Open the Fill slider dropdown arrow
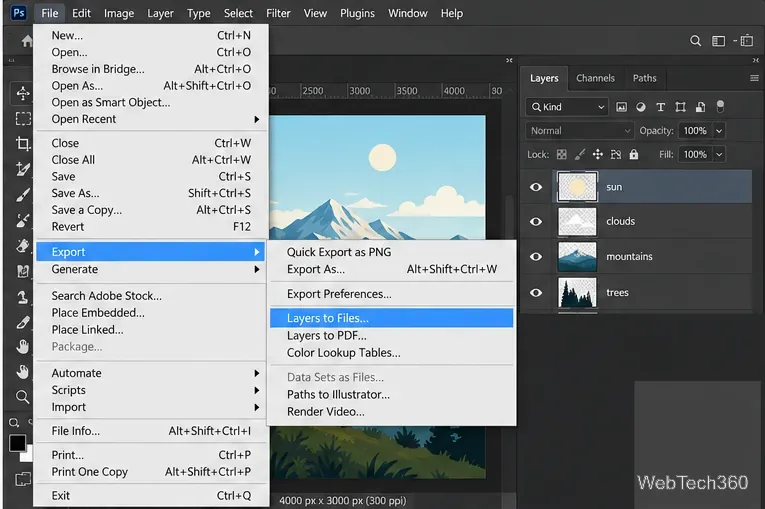This screenshot has width=765, height=509. click(719, 155)
